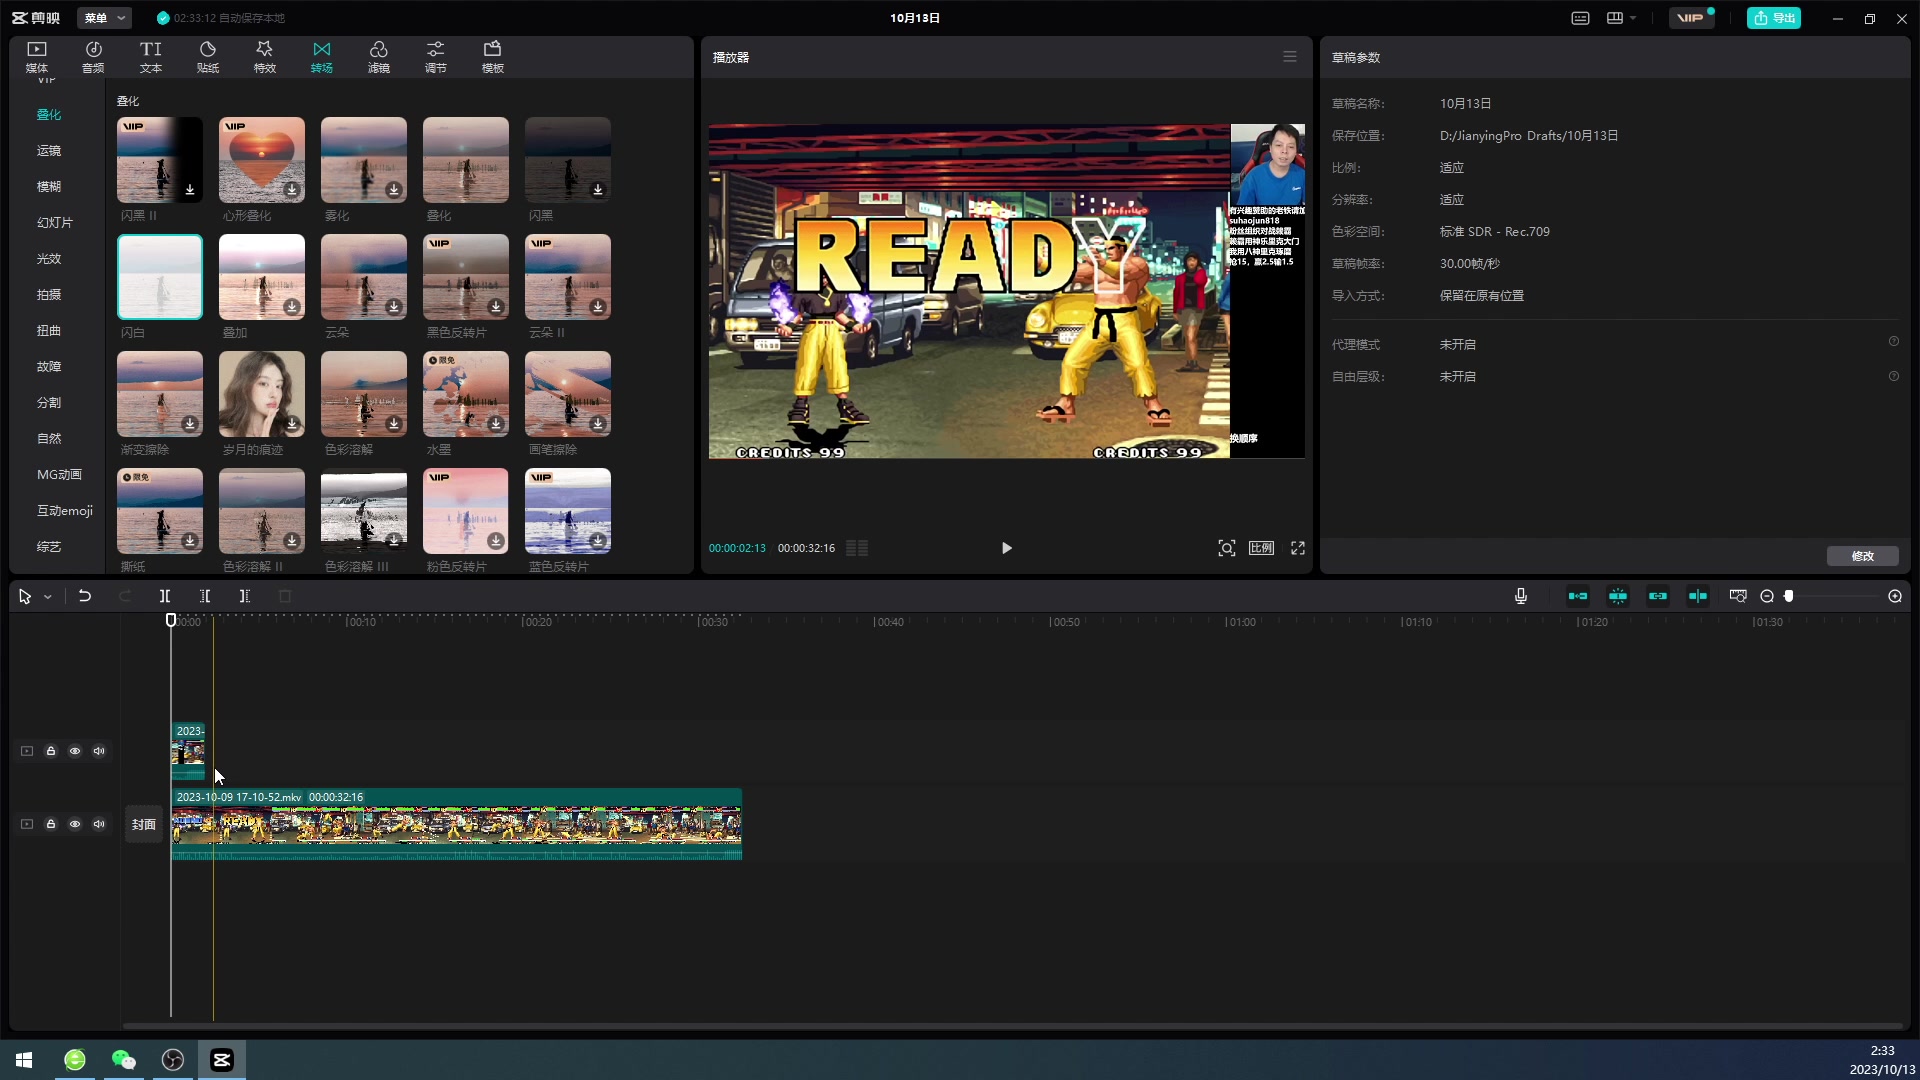Download the 水墨 transition
Image resolution: width=1920 pixels, height=1080 pixels.
496,424
